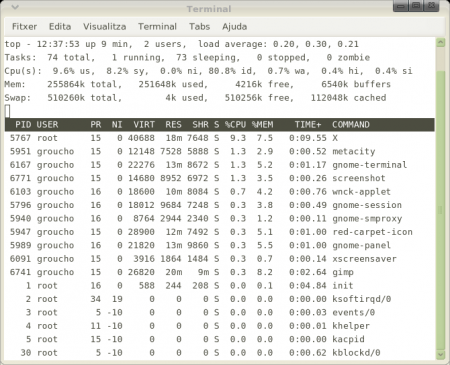
Task: Click the TIME+ column header
Action: point(308,125)
